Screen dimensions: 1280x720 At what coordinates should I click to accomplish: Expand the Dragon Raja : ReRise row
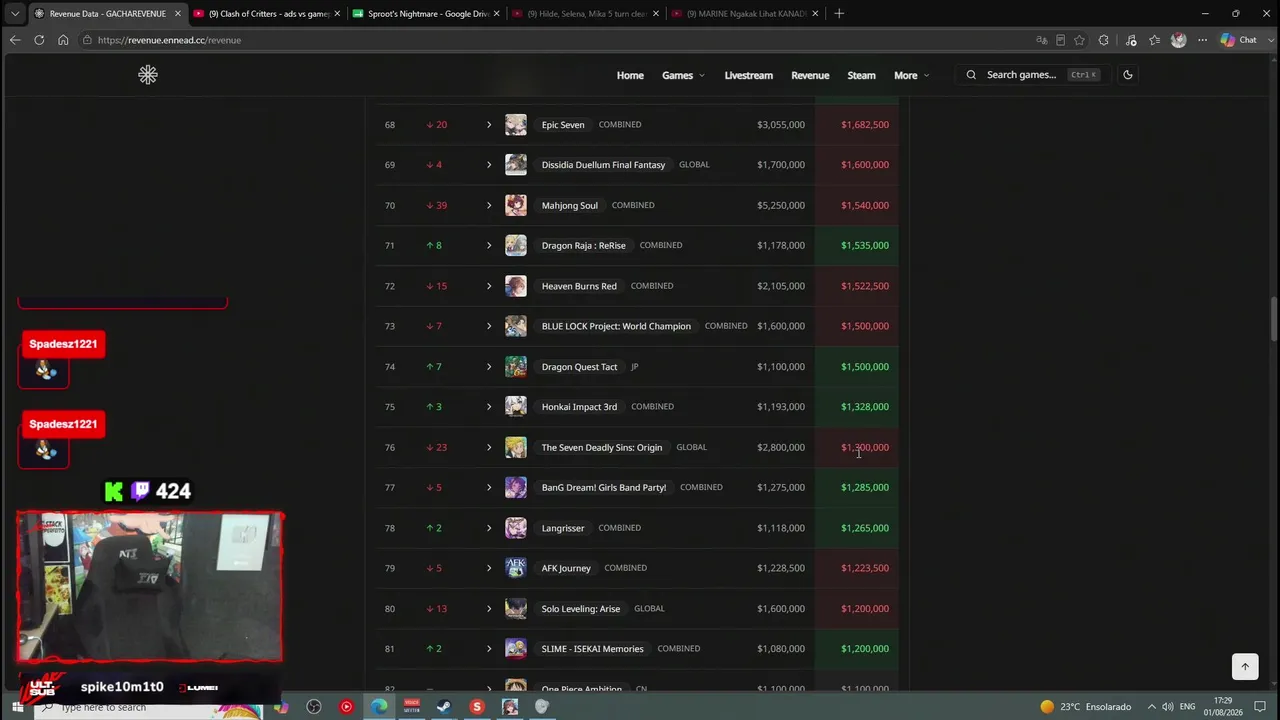[x=489, y=245]
